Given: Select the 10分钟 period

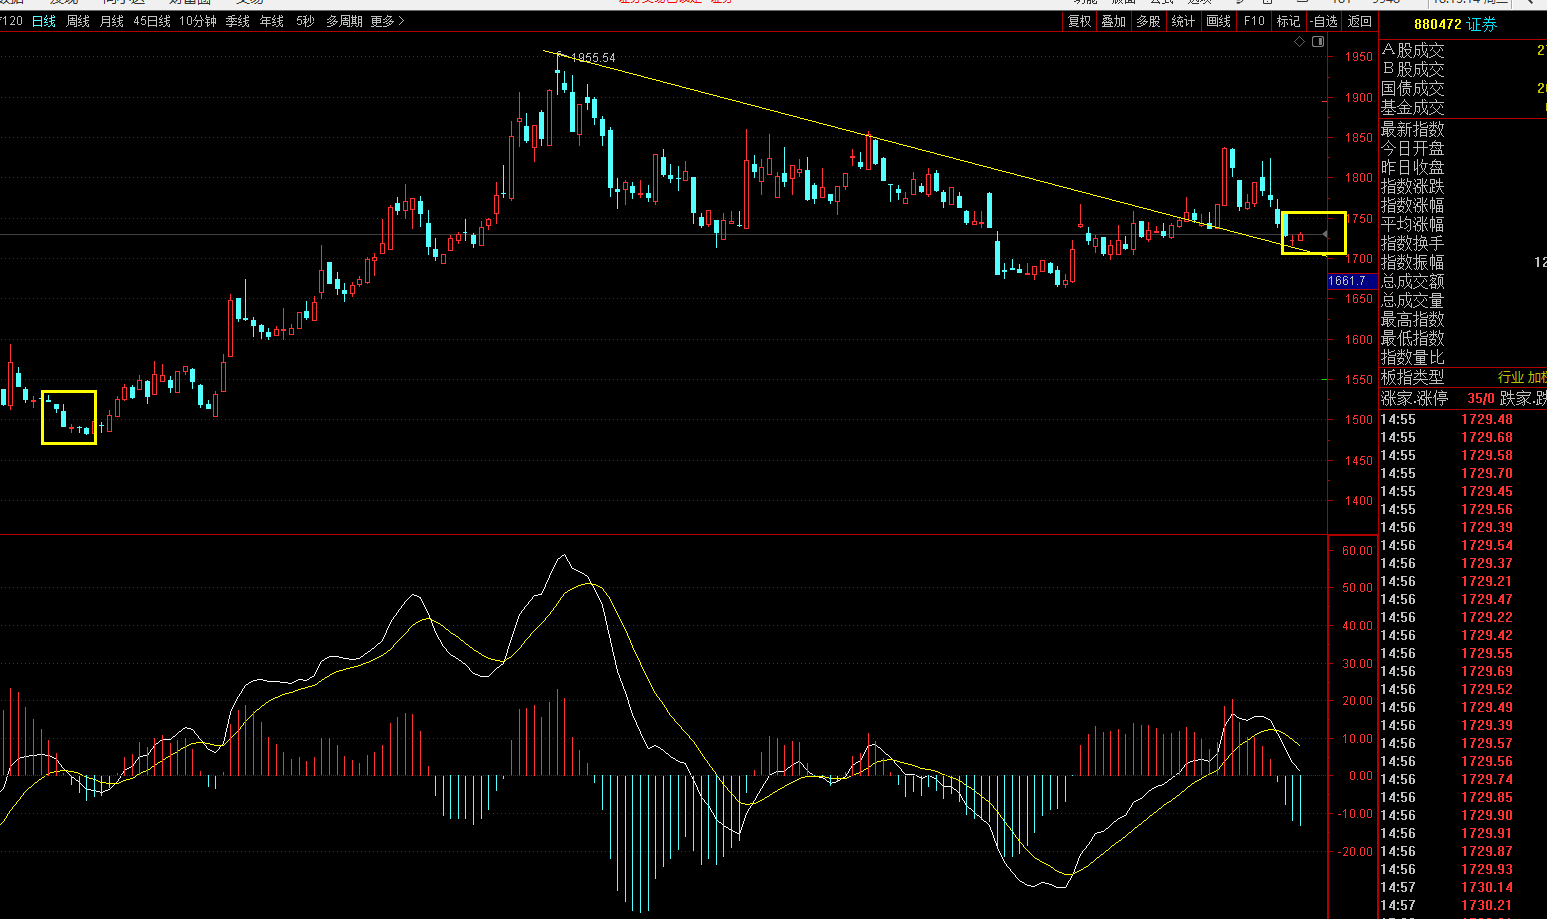Looking at the screenshot, I should click(197, 21).
